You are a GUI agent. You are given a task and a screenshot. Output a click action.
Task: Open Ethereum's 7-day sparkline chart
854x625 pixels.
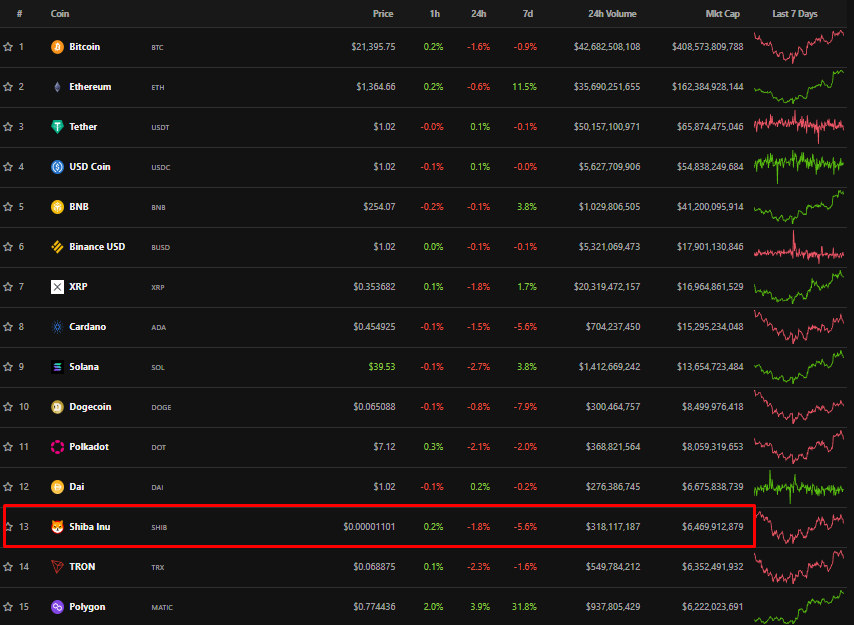click(799, 87)
